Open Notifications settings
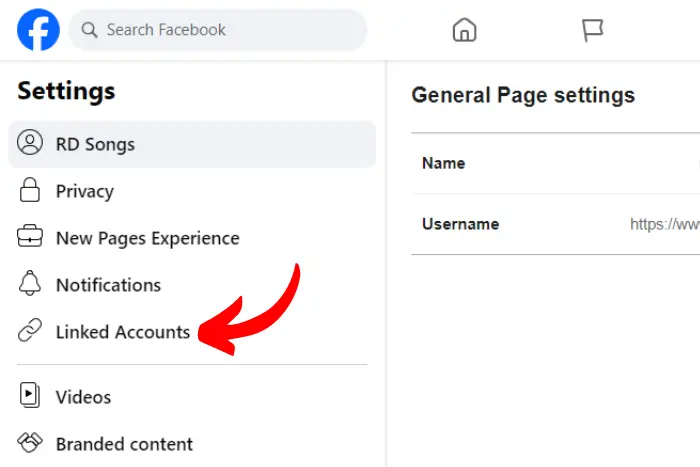The image size is (700, 467). (x=192, y=285)
